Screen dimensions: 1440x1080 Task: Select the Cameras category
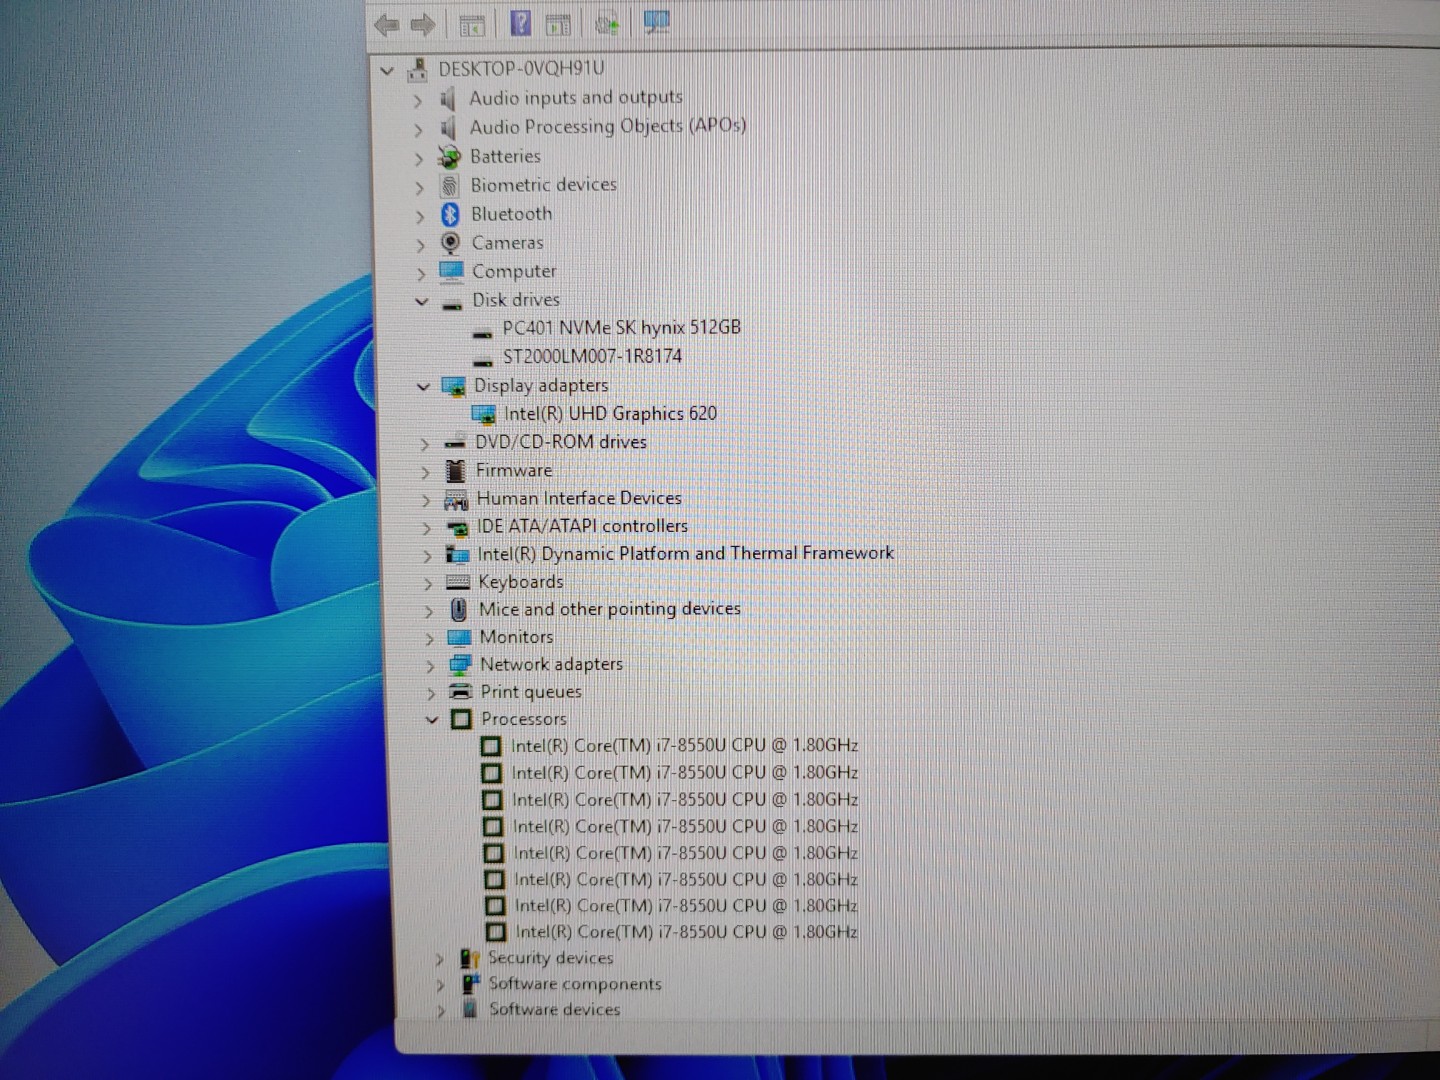click(507, 243)
